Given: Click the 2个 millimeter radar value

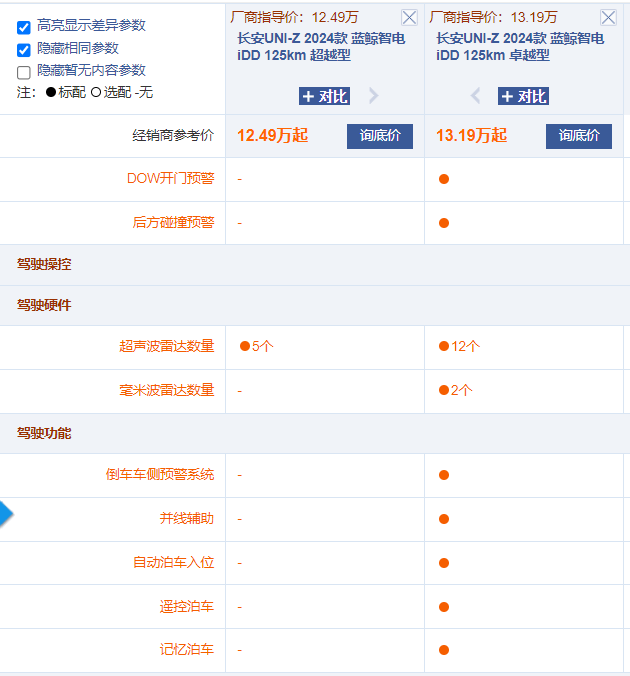Looking at the screenshot, I should click(x=456, y=390).
